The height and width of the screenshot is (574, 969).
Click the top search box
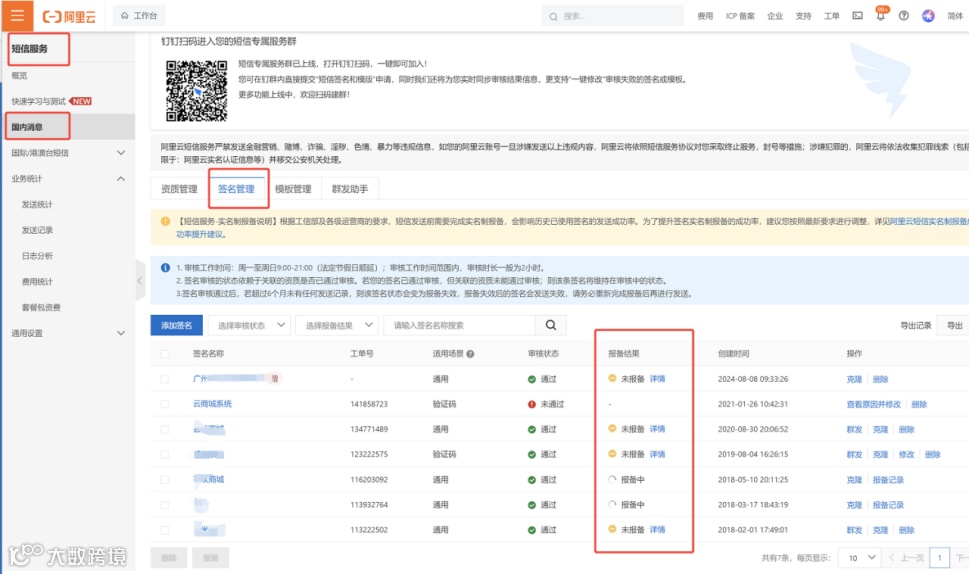(612, 16)
